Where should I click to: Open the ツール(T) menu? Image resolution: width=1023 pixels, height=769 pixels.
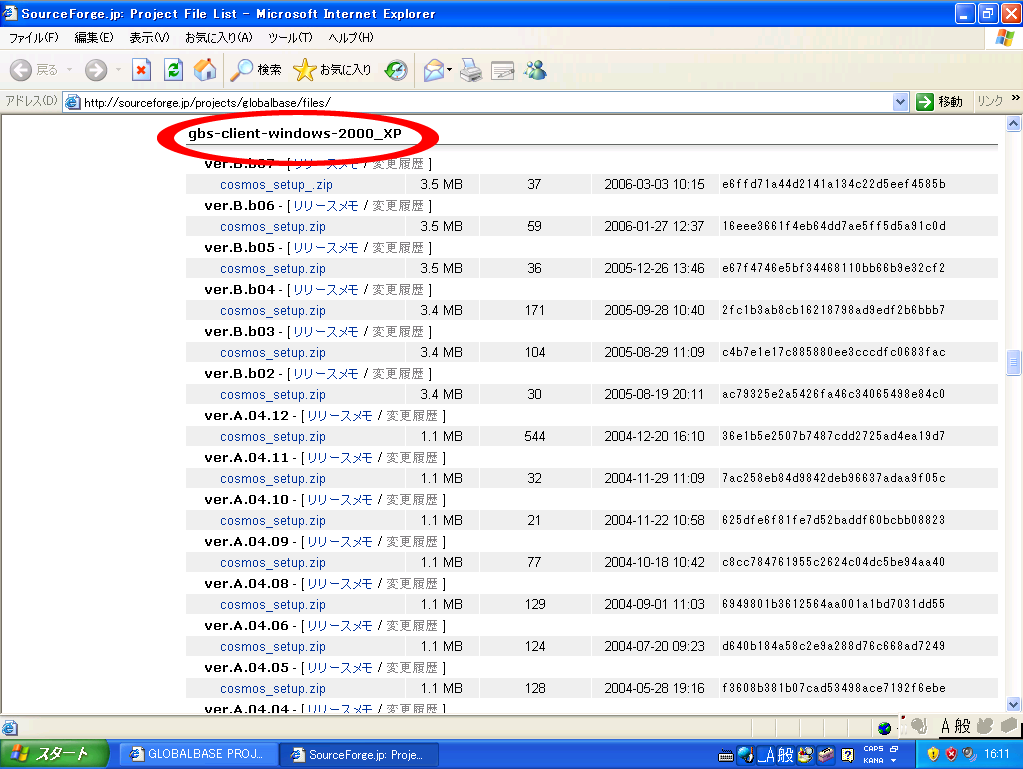click(290, 37)
